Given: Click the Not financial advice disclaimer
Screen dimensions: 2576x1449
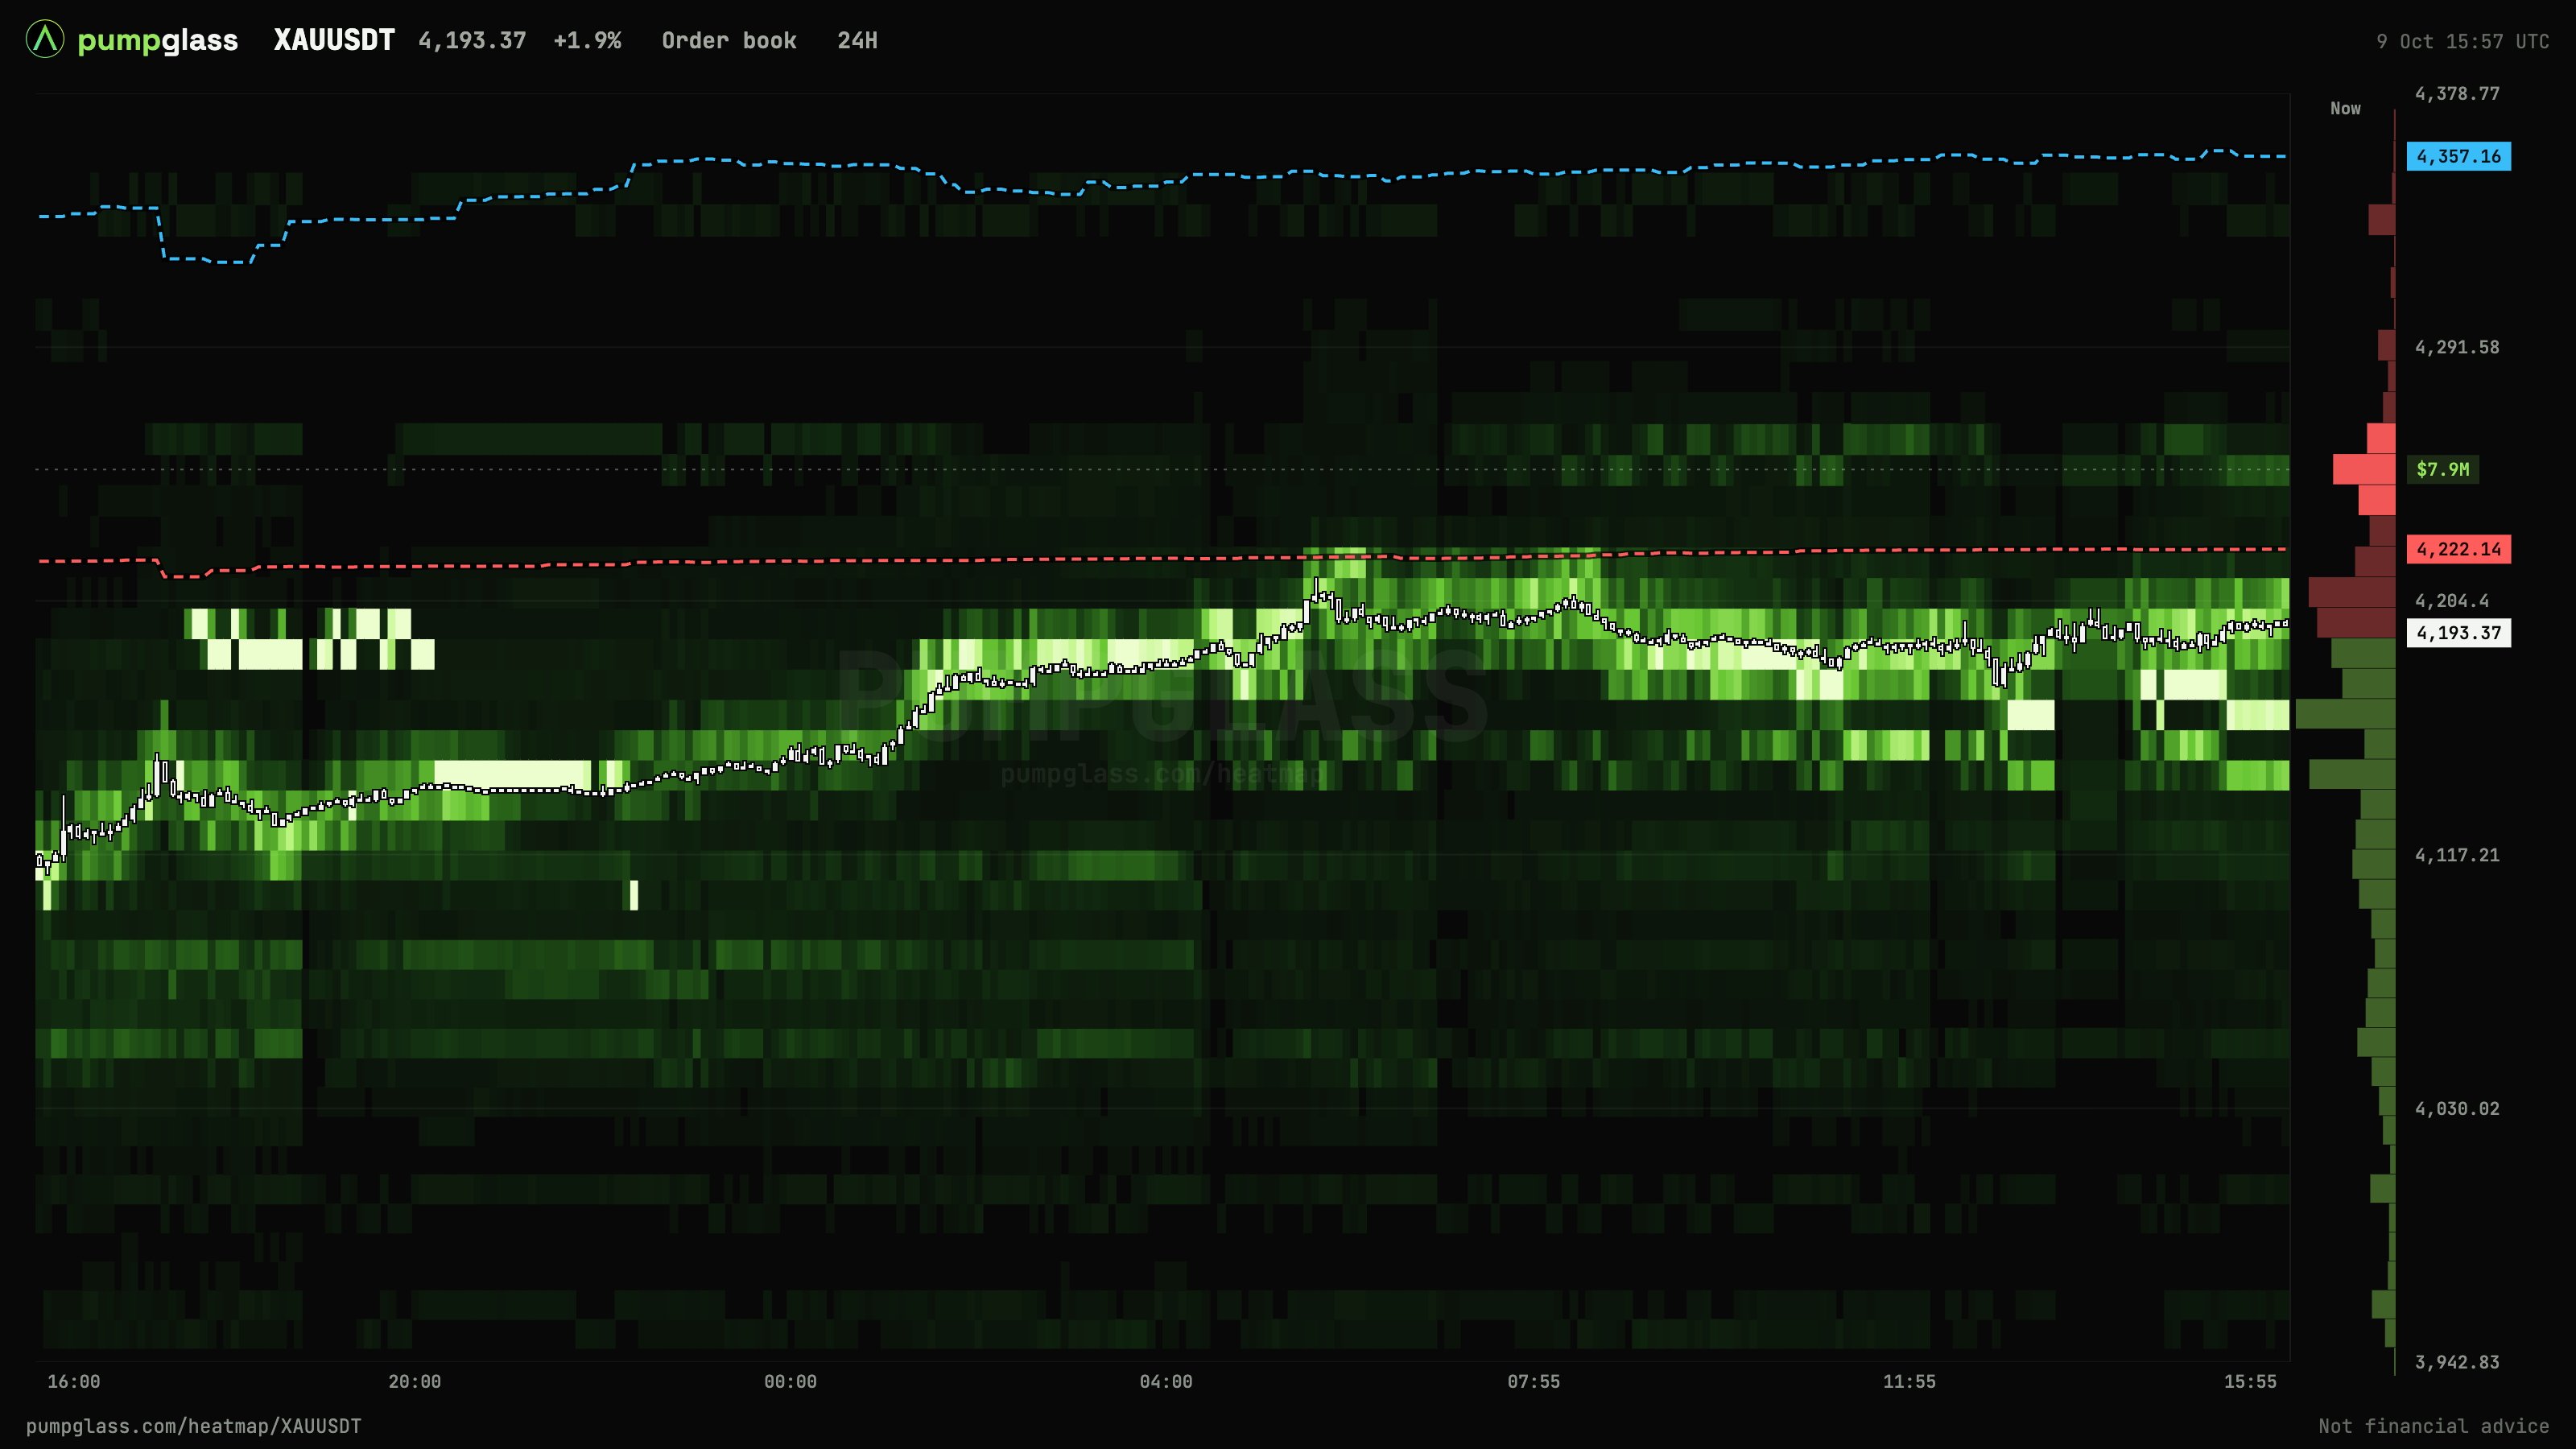Looking at the screenshot, I should (2434, 1427).
